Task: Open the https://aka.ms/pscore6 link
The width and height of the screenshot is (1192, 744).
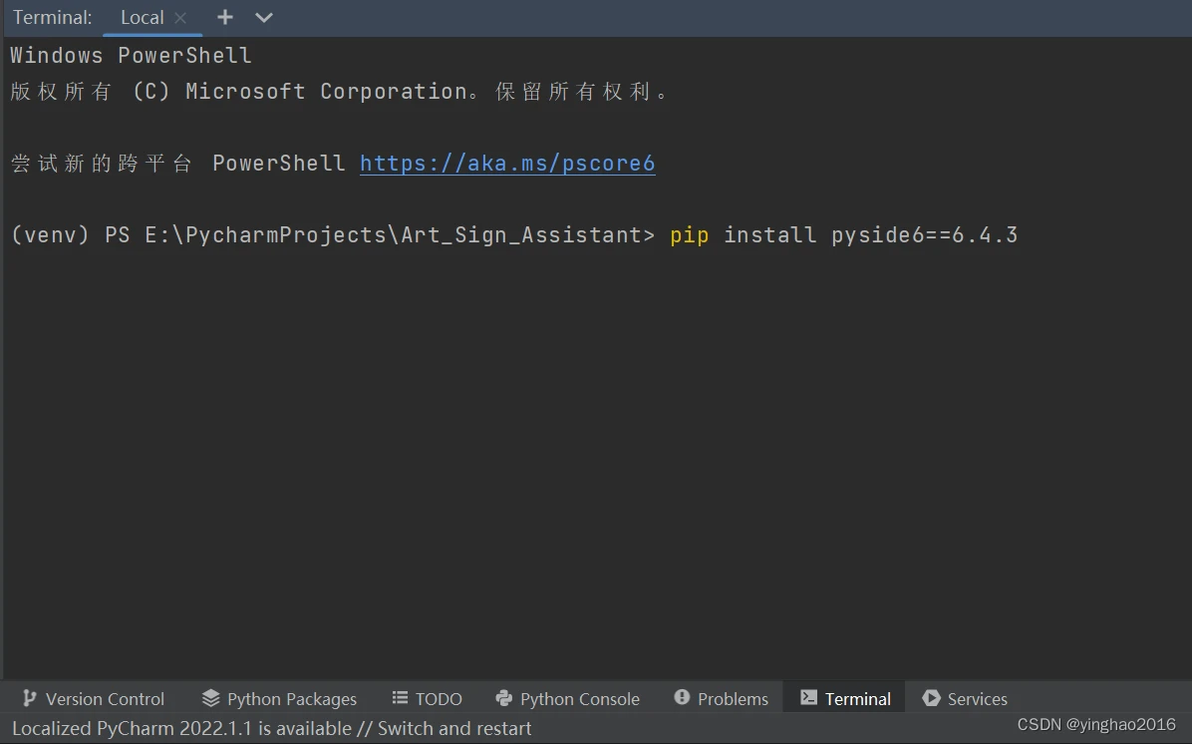Action: [507, 163]
